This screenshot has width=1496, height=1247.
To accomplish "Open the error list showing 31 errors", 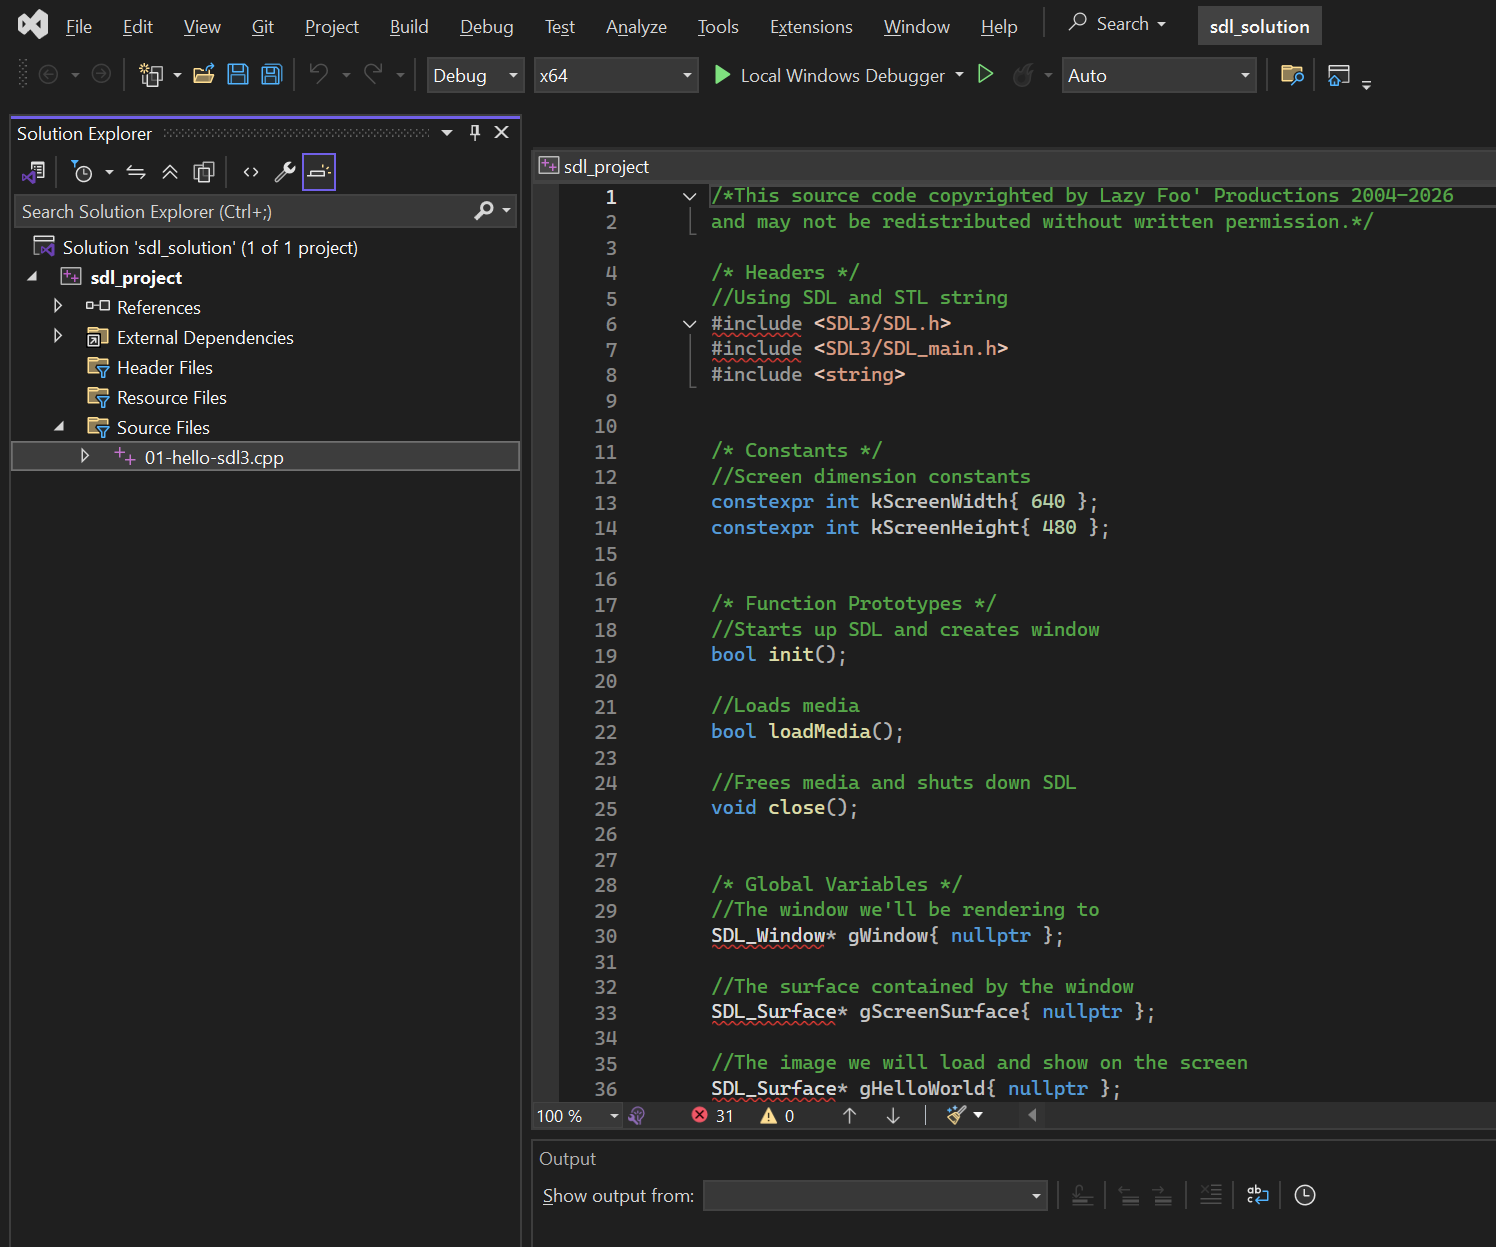I will [712, 1115].
